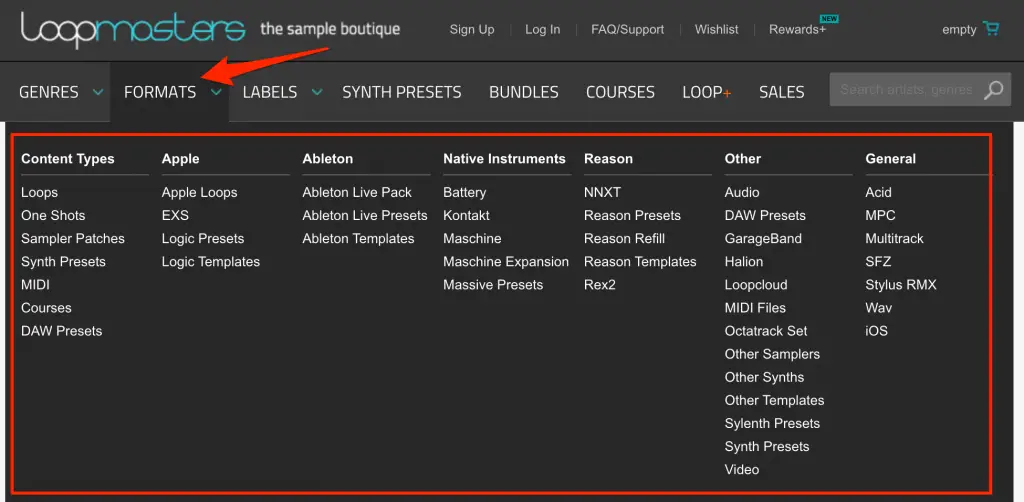Image resolution: width=1024 pixels, height=502 pixels.
Task: Choose Halion format
Action: coord(744,262)
